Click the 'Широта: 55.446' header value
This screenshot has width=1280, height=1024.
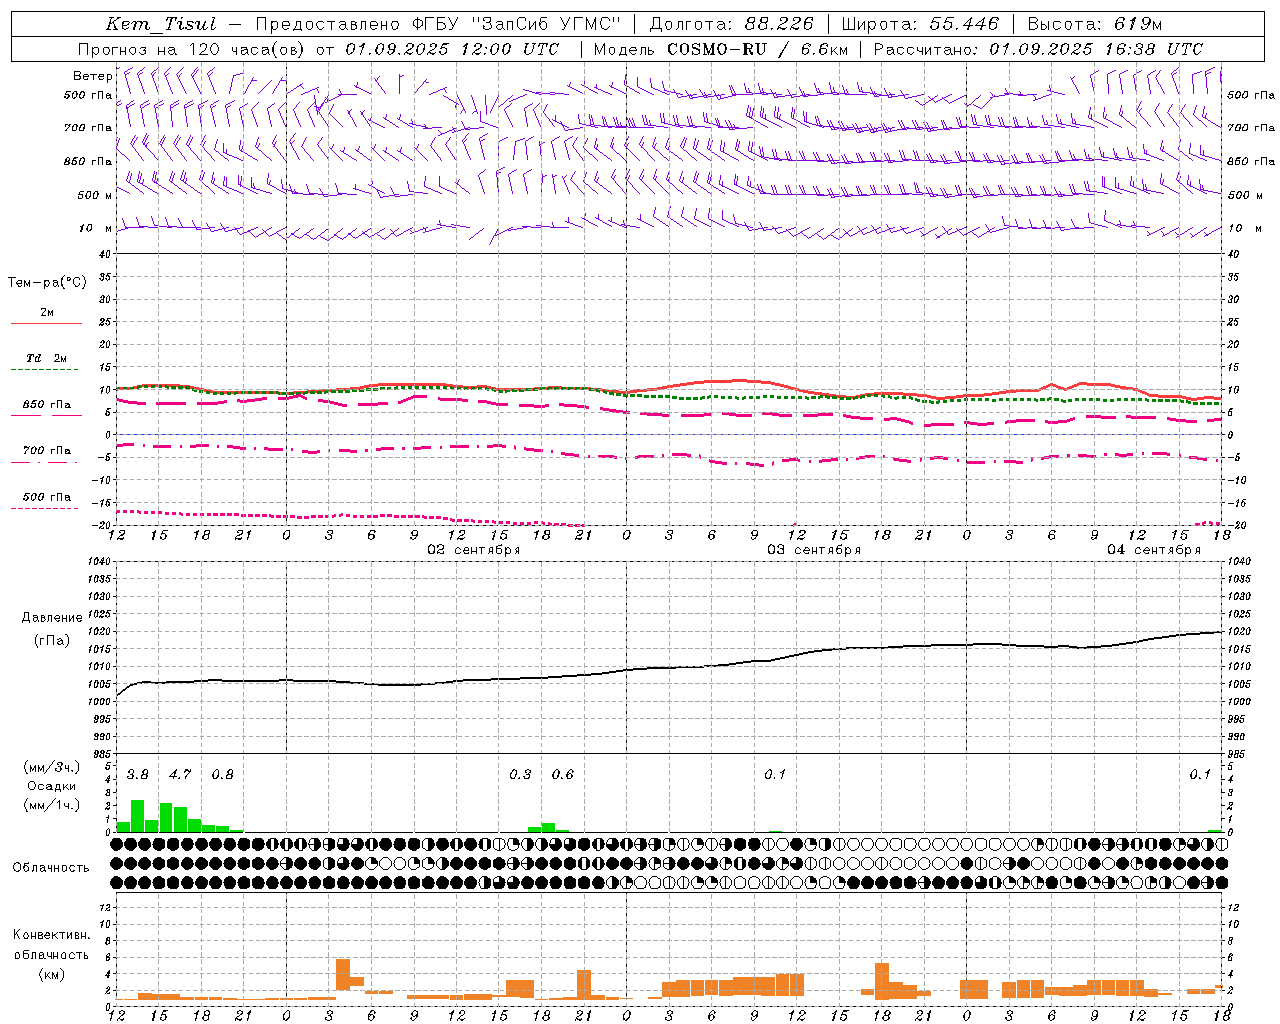[x=921, y=24]
